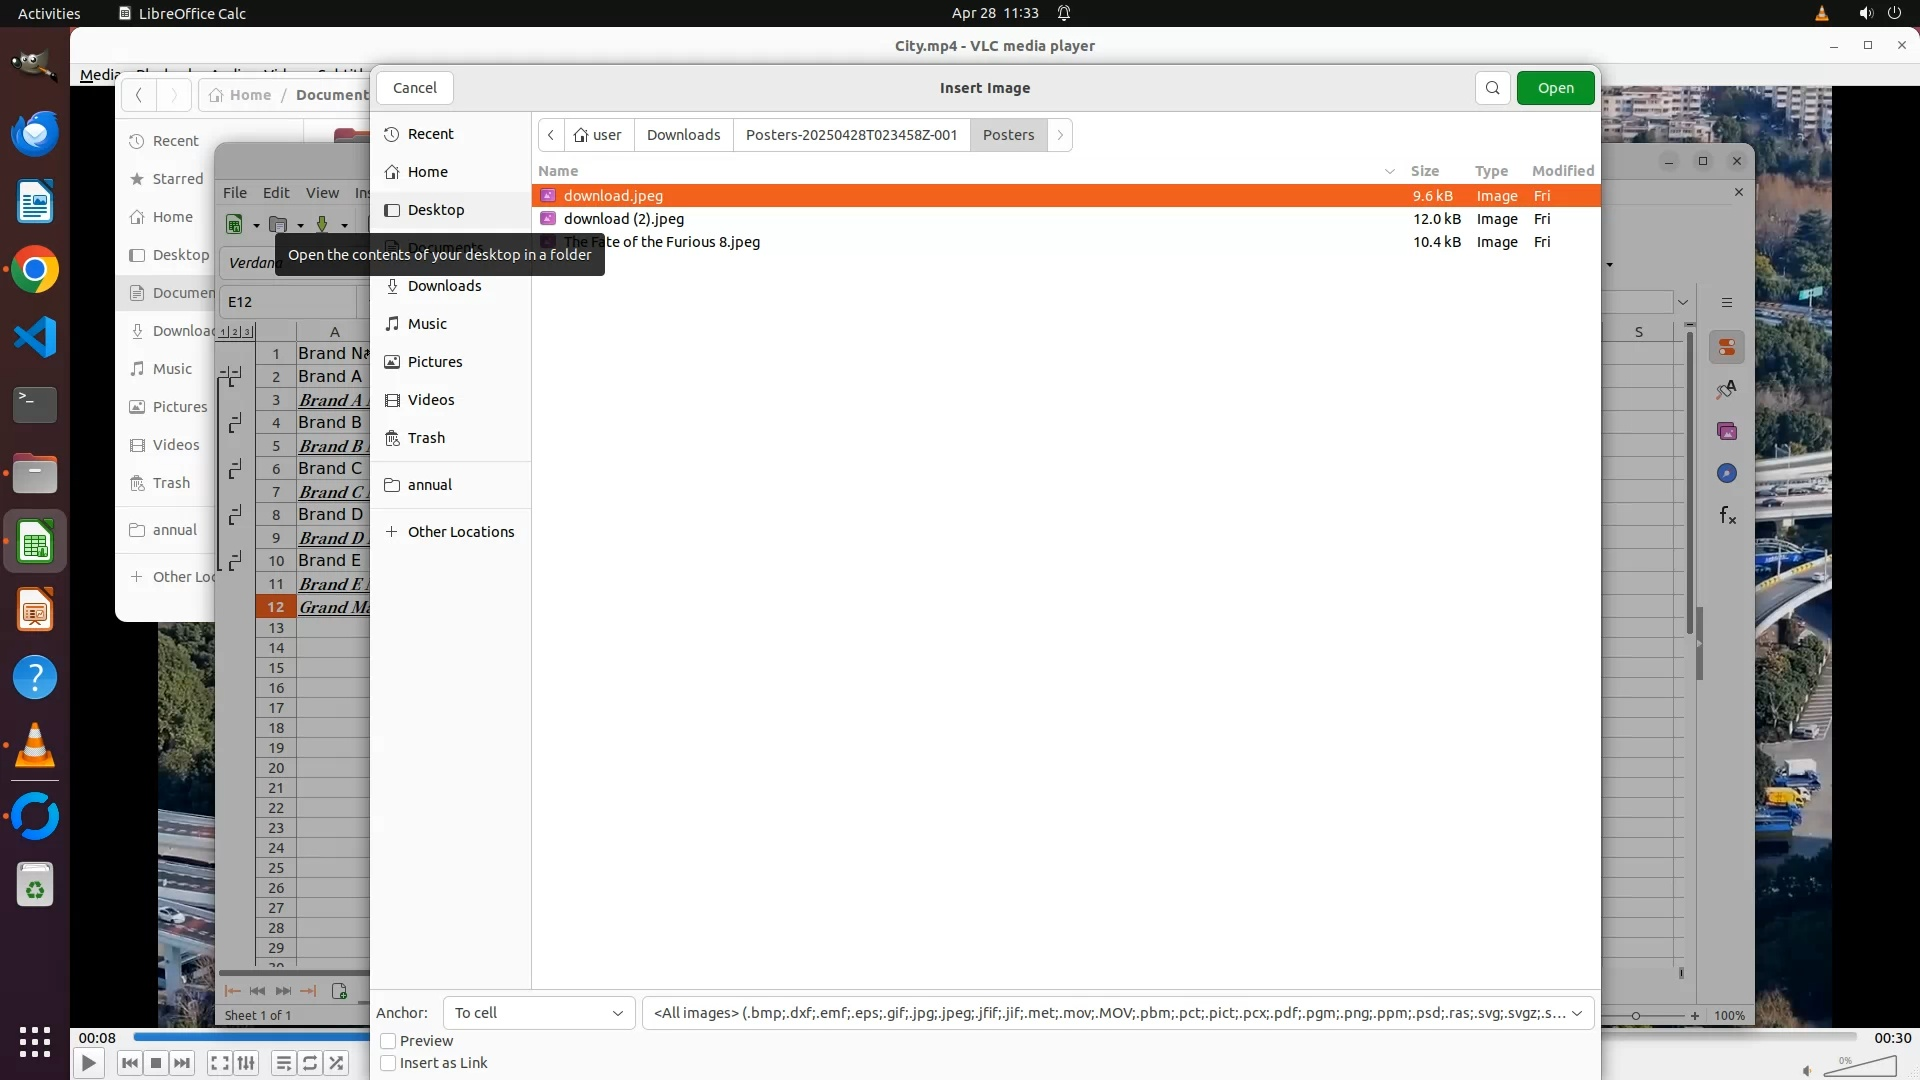Skip to next media in VLC
1920x1080 pixels.
tap(182, 1063)
